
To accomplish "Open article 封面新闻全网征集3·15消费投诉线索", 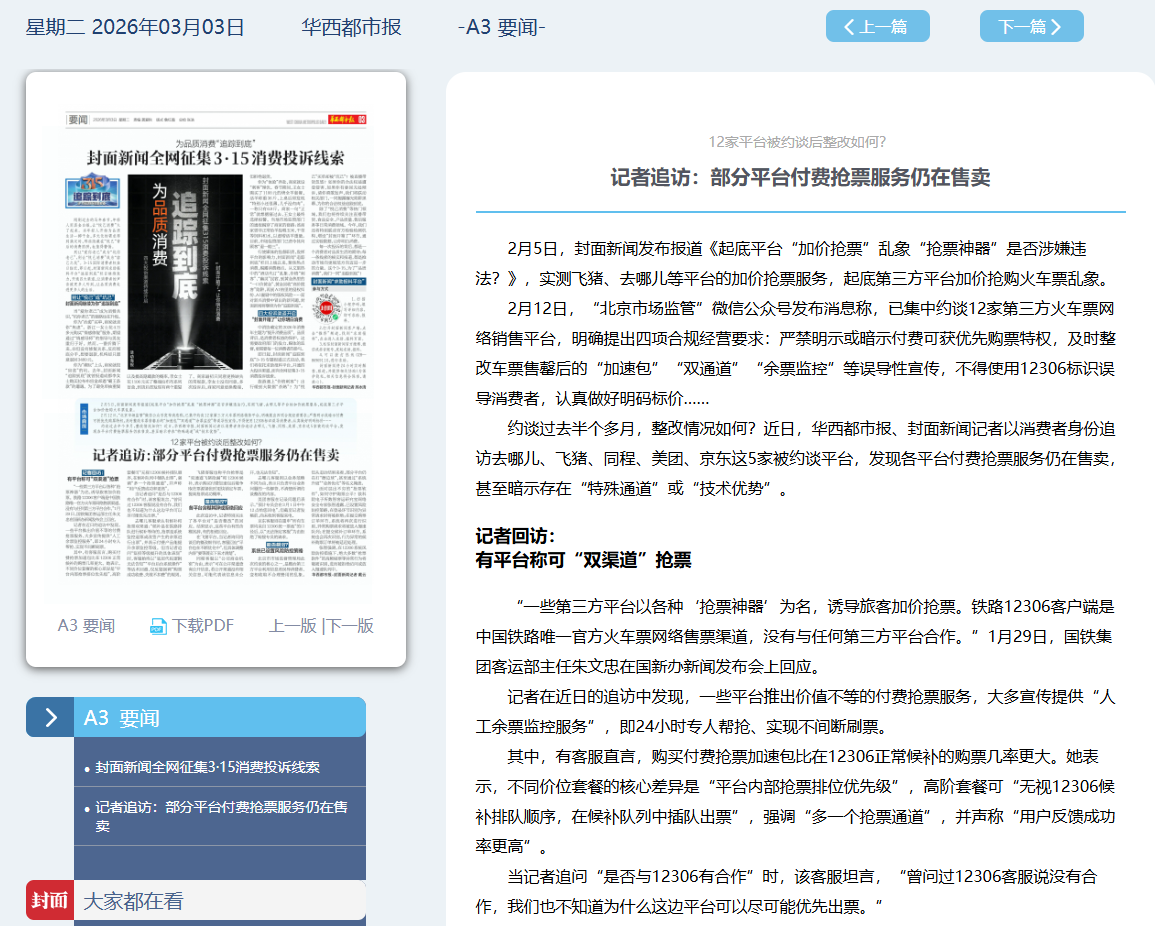I will (x=208, y=767).
